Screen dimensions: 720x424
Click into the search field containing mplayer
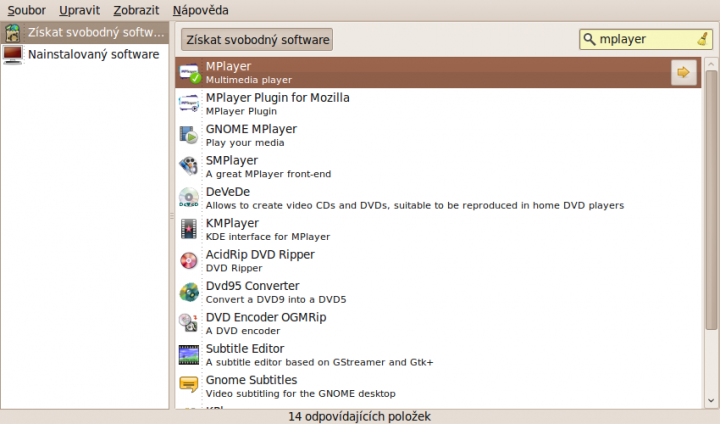click(x=646, y=40)
